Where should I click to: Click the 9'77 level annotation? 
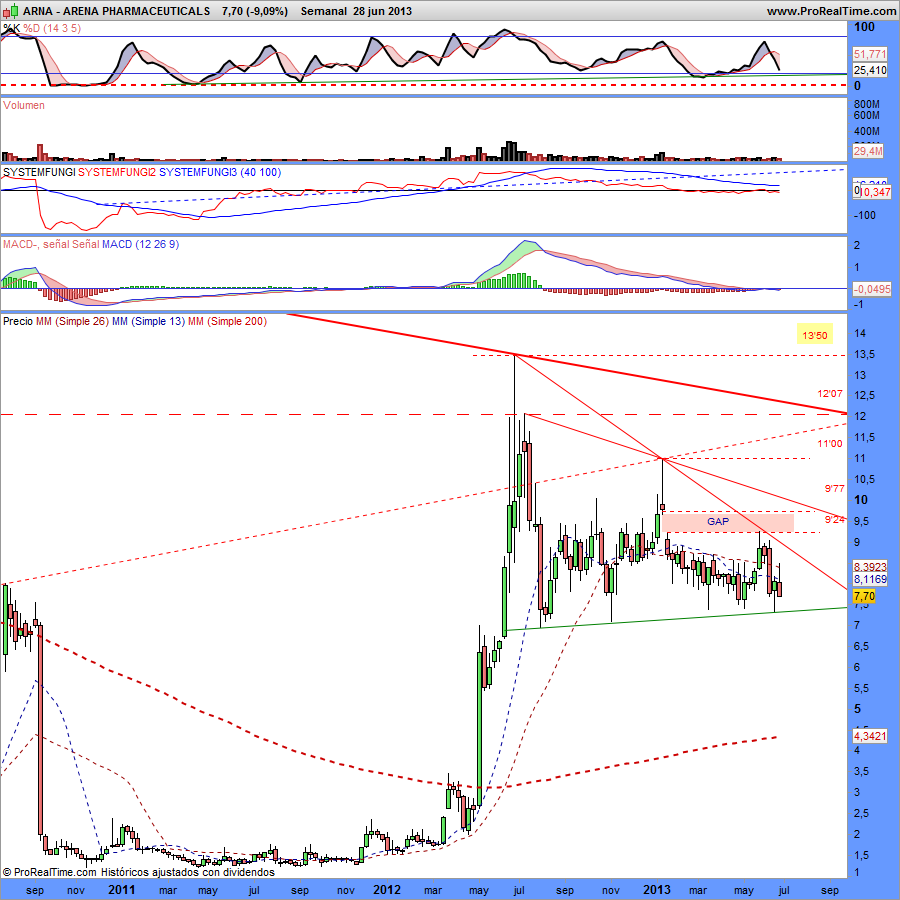pyautogui.click(x=835, y=488)
